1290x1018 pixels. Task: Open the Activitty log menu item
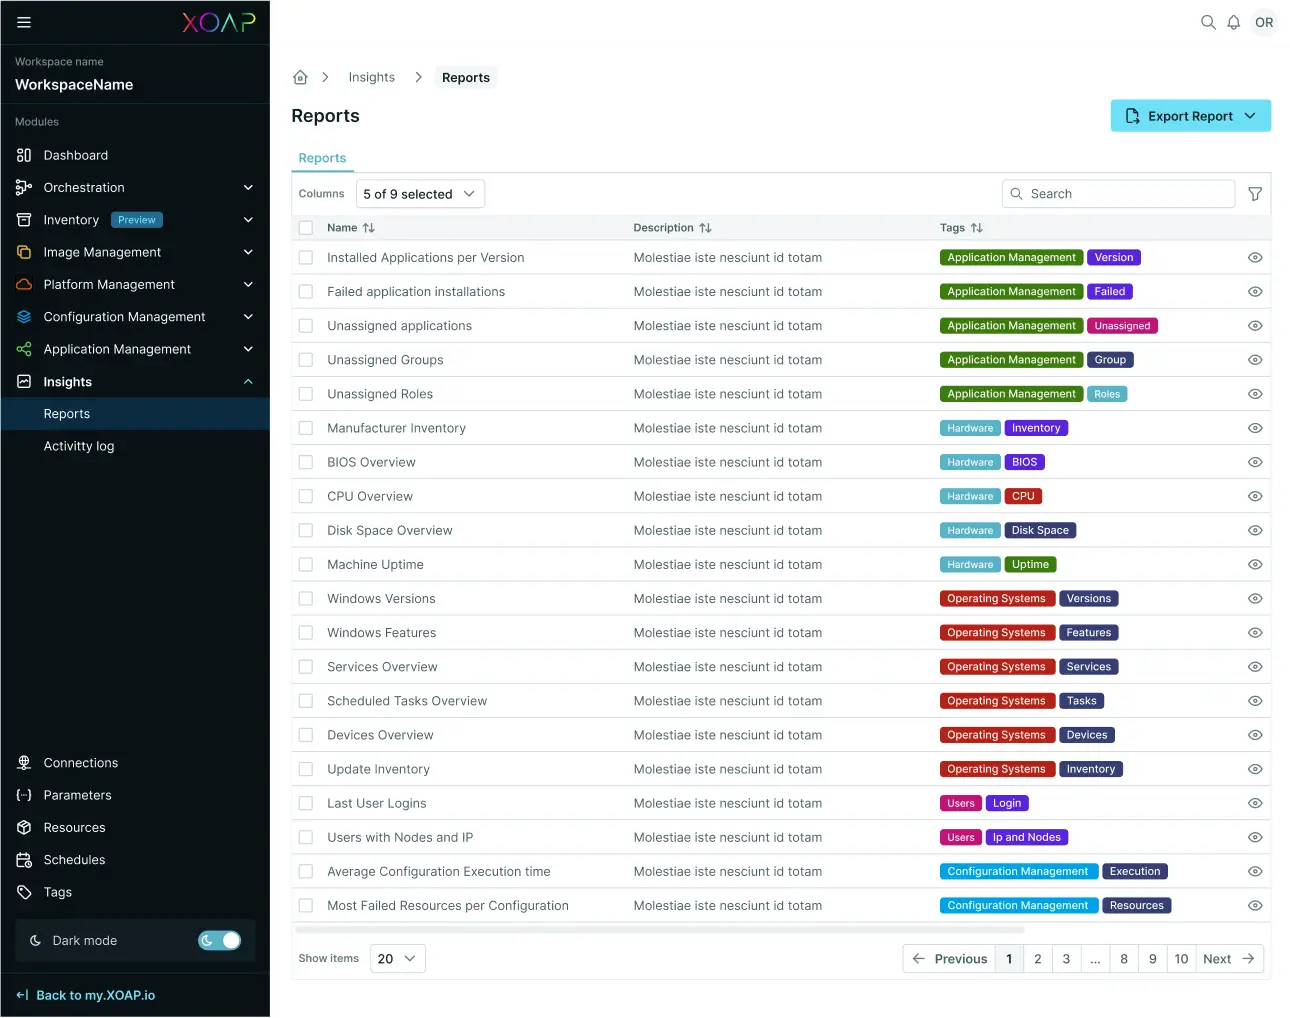(79, 446)
